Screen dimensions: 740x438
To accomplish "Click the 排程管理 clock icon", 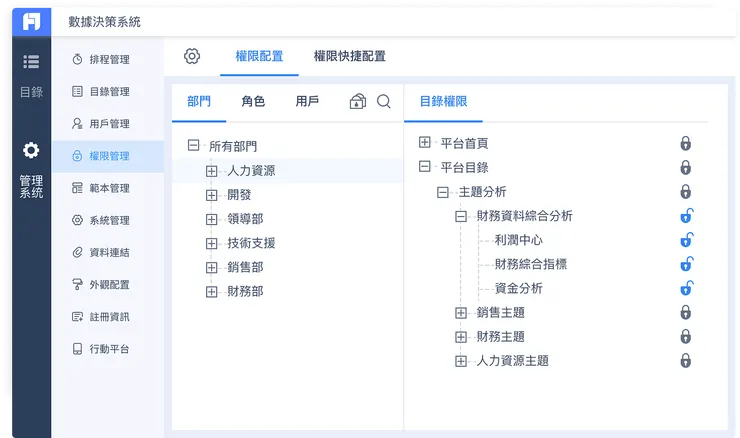I will point(77,59).
